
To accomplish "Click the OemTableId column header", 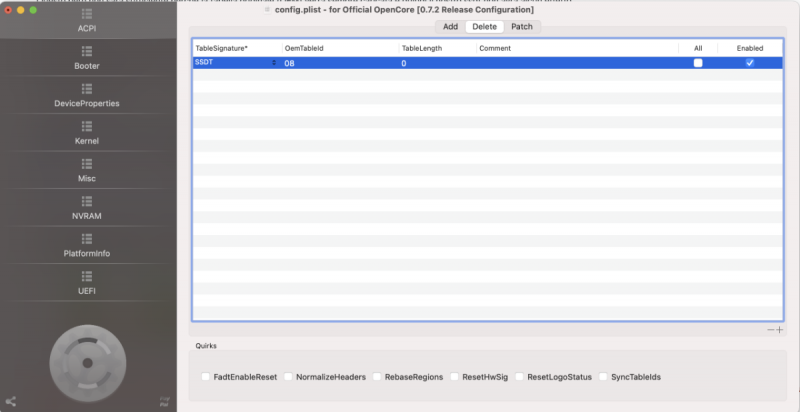I will pyautogui.click(x=340, y=48).
